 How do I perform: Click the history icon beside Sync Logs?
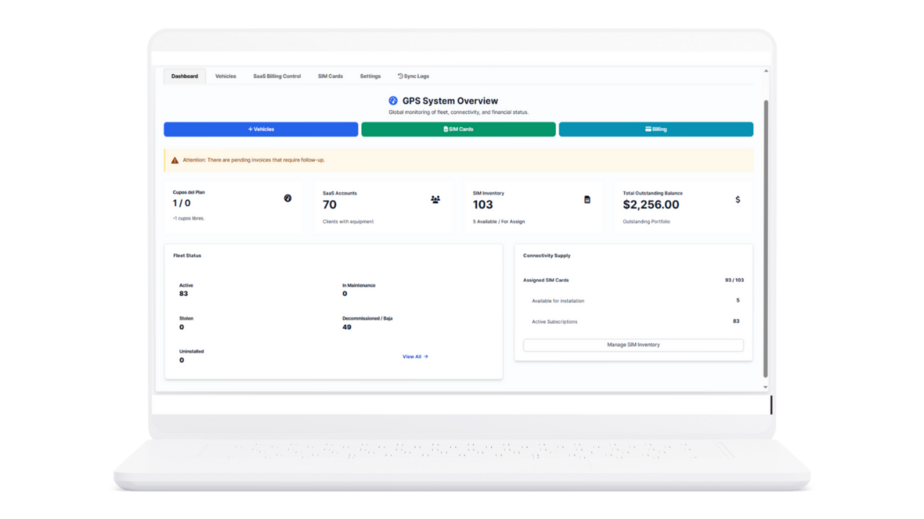coord(400,76)
